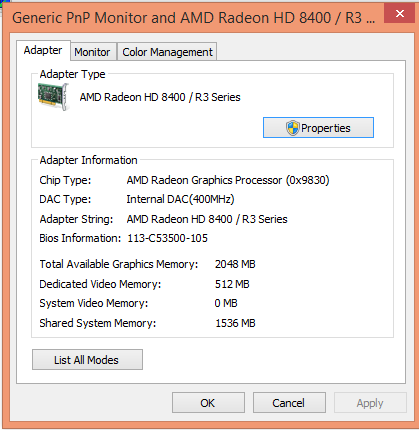Click the dialog title bar text
Screen dimensions: 419x430
194,18
